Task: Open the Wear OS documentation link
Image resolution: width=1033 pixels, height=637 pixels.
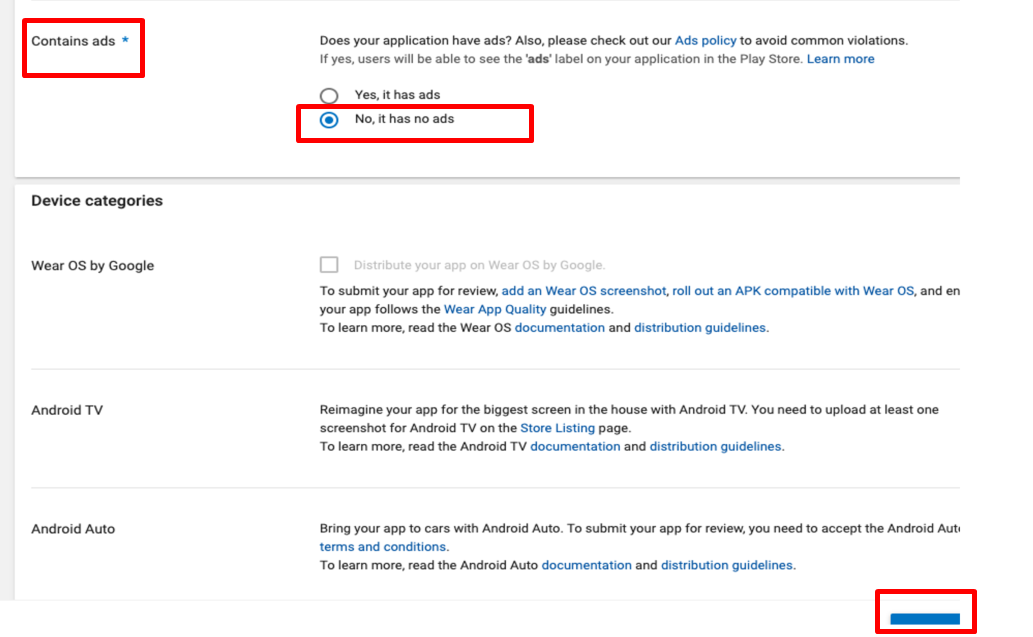Action: (559, 328)
